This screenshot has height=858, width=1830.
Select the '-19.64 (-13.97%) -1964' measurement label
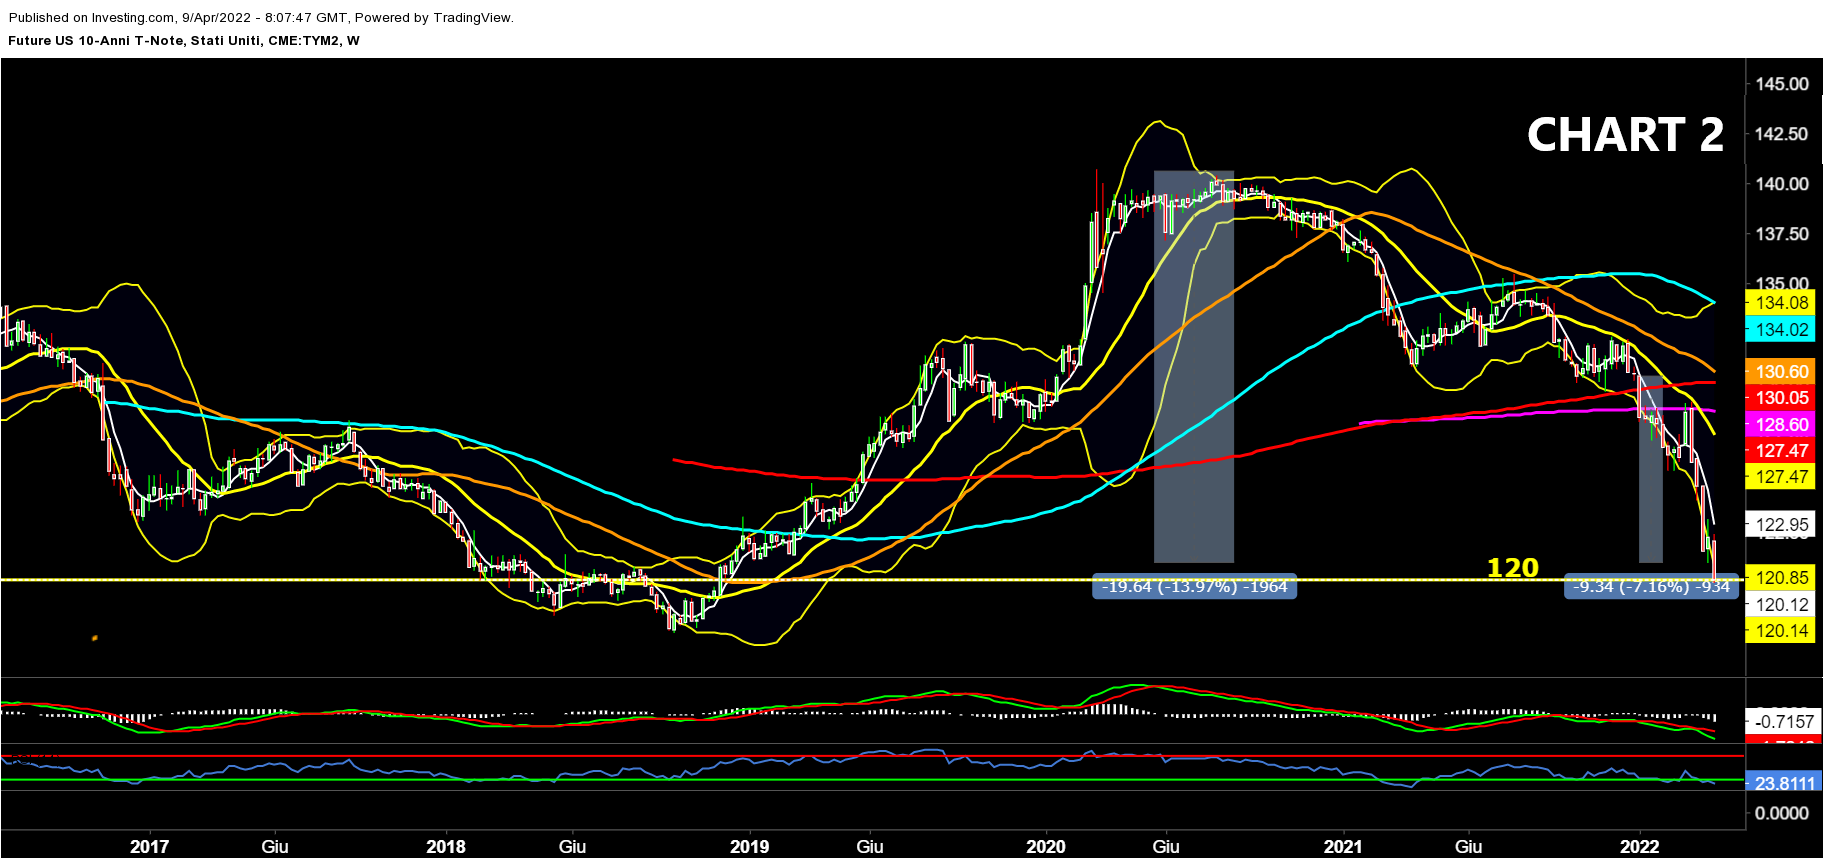click(x=1195, y=587)
